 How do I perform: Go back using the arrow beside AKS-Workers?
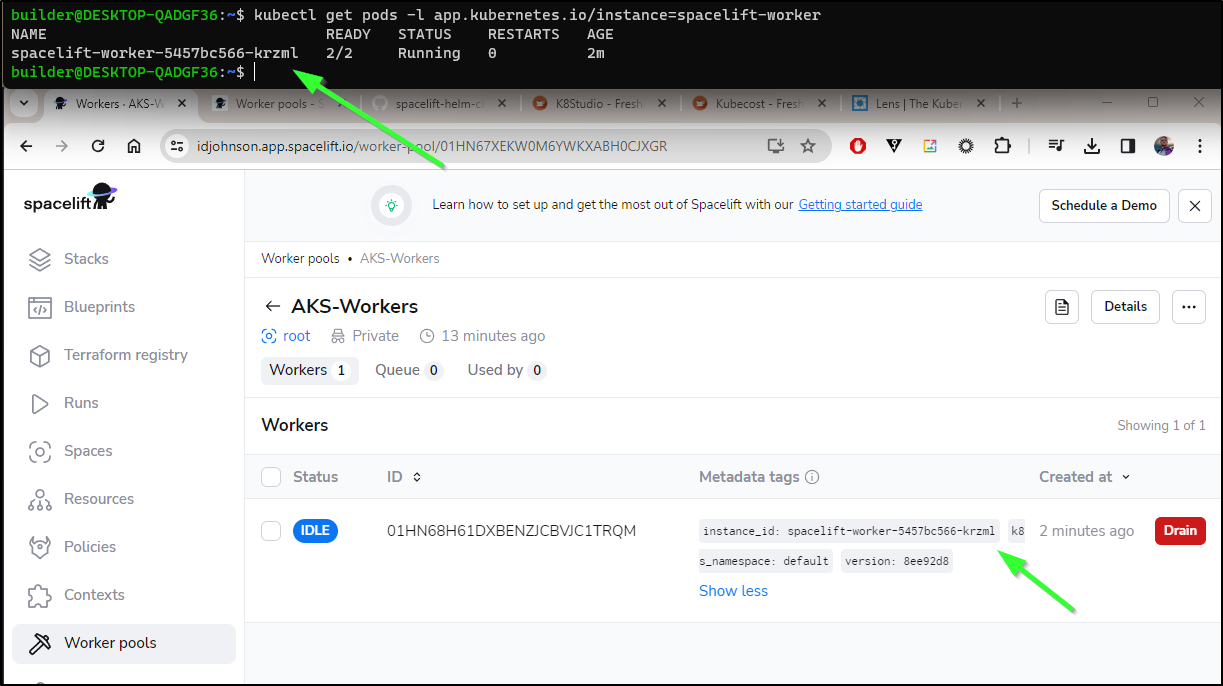coord(272,306)
